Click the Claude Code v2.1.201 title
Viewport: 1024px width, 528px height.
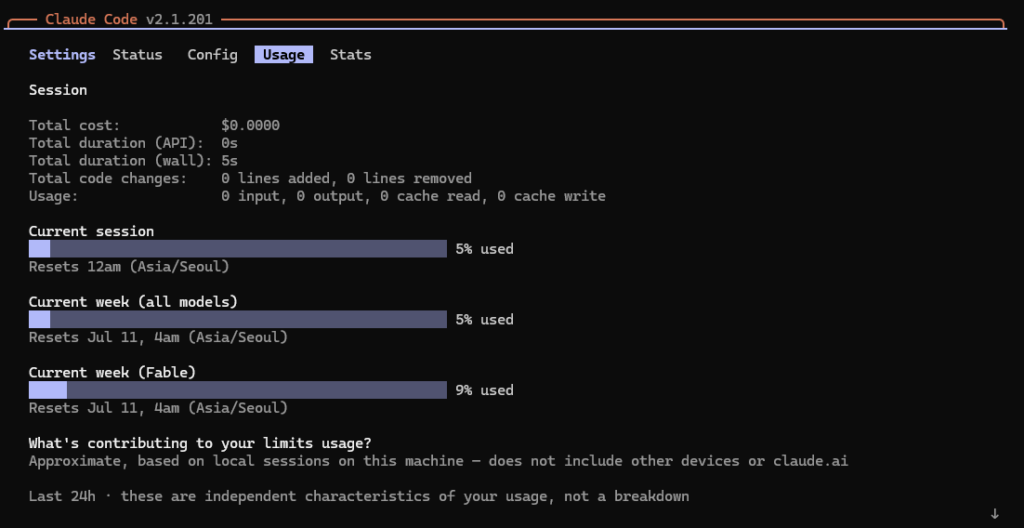[x=129, y=20]
